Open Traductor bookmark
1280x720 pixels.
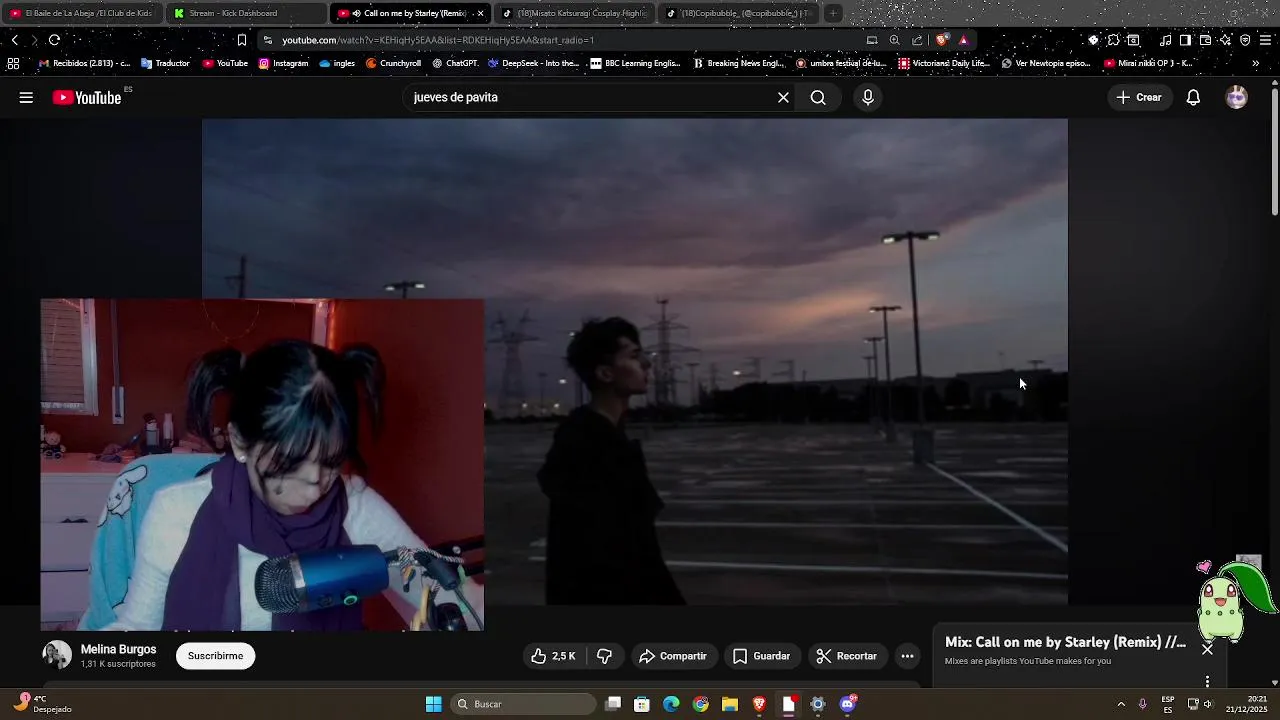click(165, 63)
